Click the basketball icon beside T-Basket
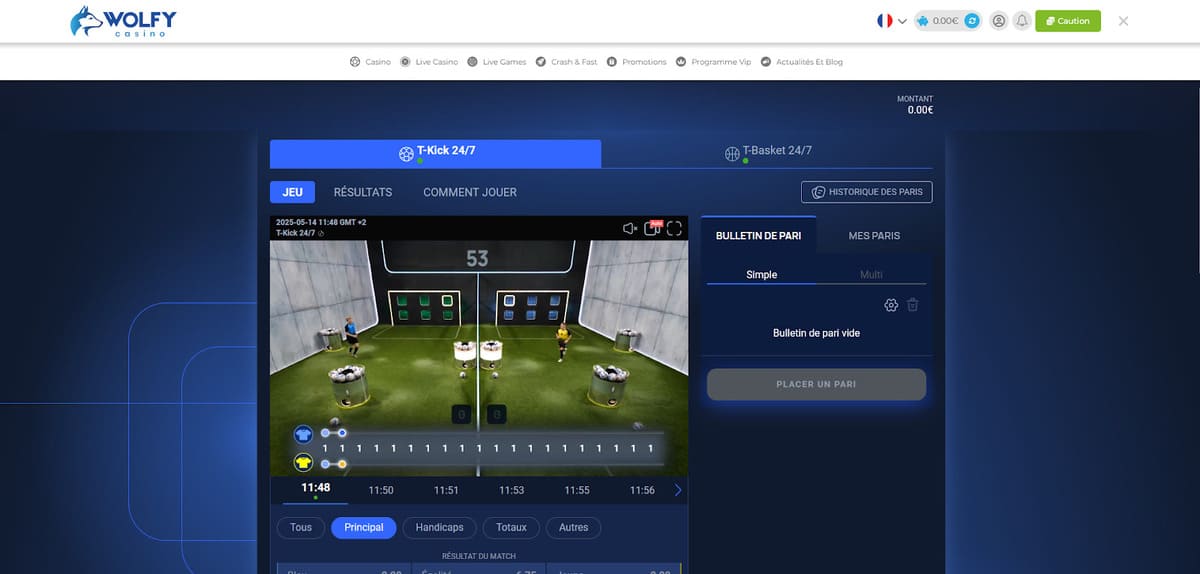This screenshot has width=1200, height=574. click(732, 154)
